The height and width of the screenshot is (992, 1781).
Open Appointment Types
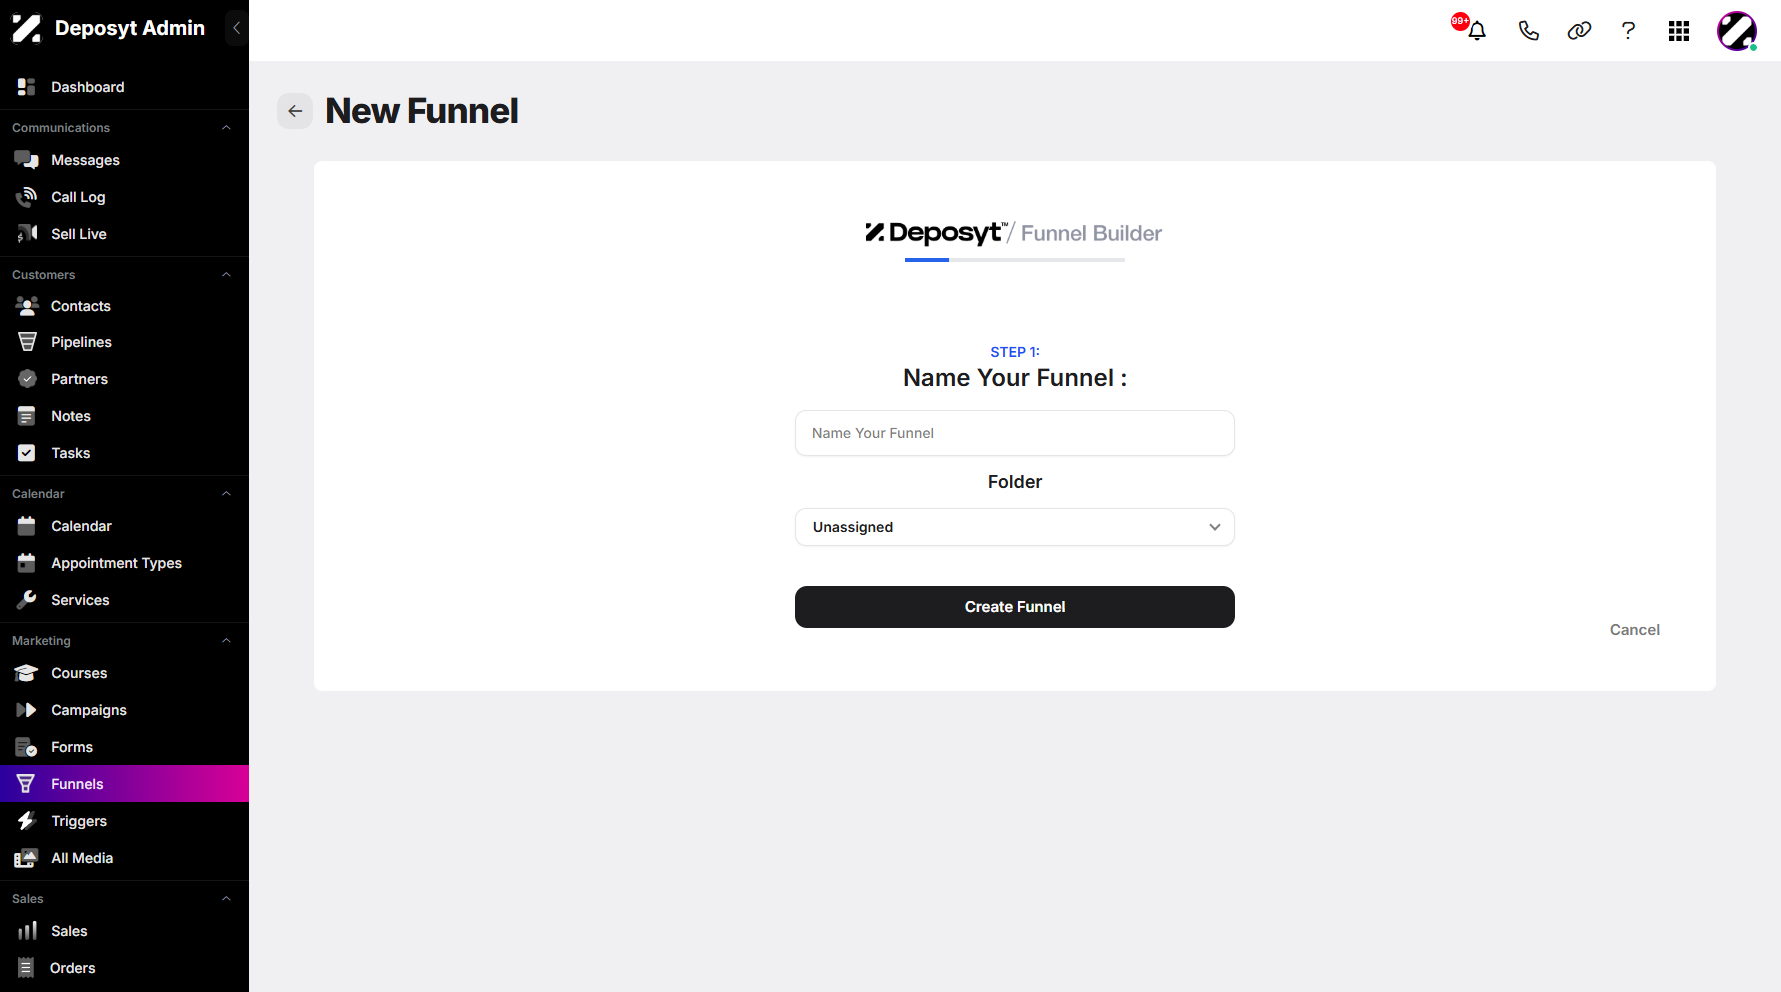point(124,563)
